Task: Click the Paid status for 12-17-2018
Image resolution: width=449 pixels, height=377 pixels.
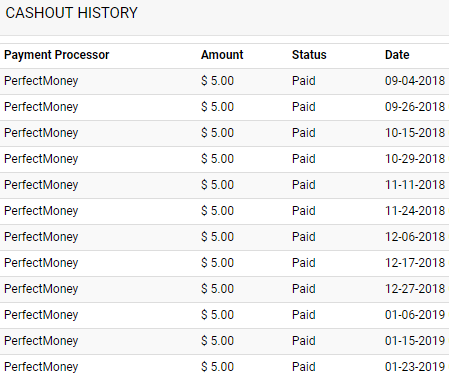Action: [304, 263]
